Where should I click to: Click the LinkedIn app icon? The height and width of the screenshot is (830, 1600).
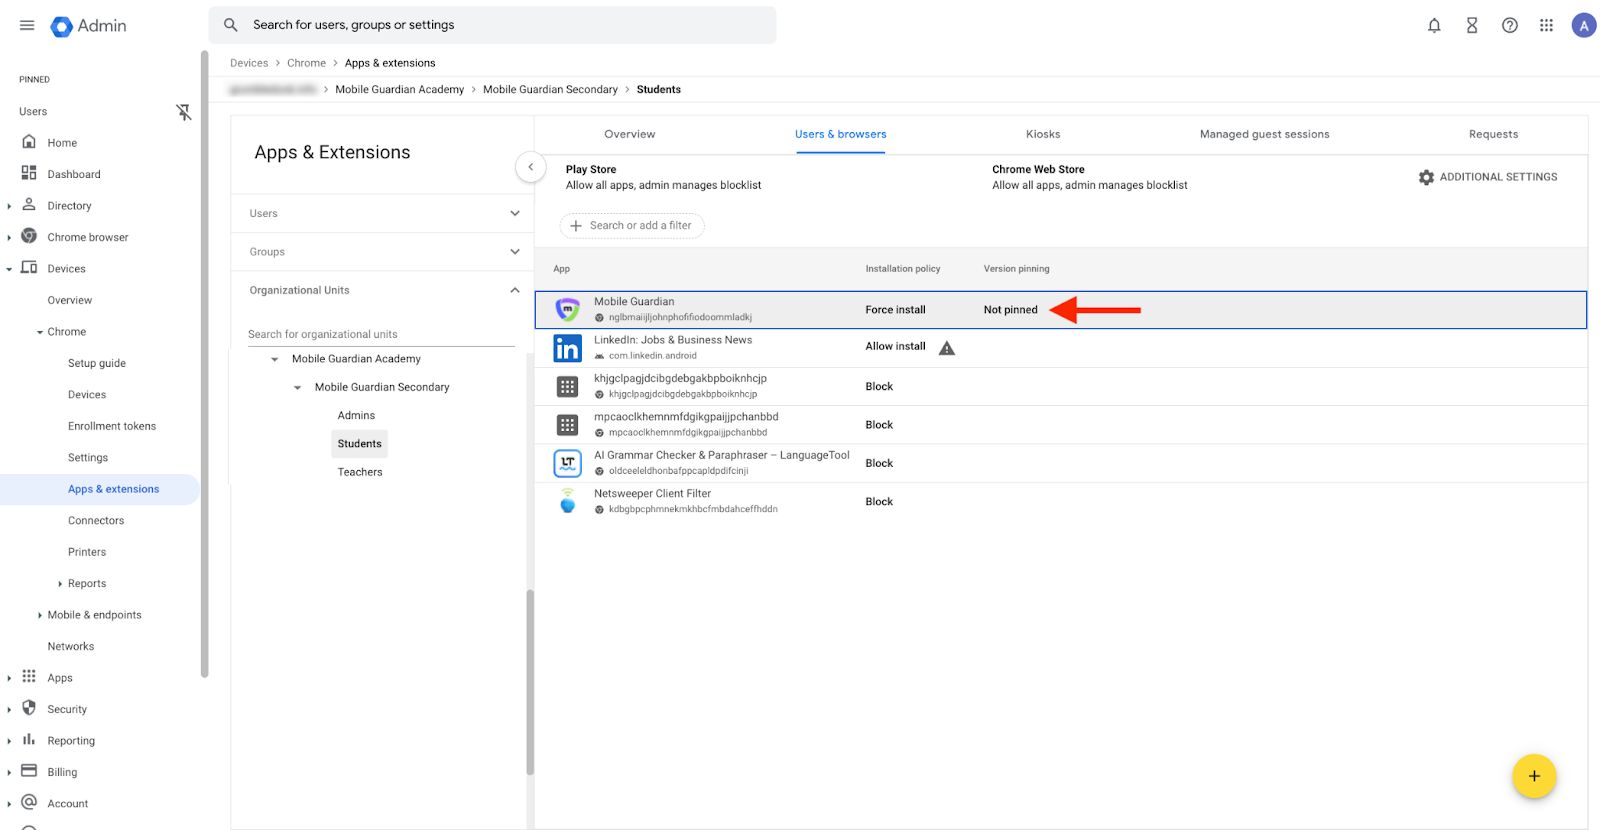tap(568, 348)
